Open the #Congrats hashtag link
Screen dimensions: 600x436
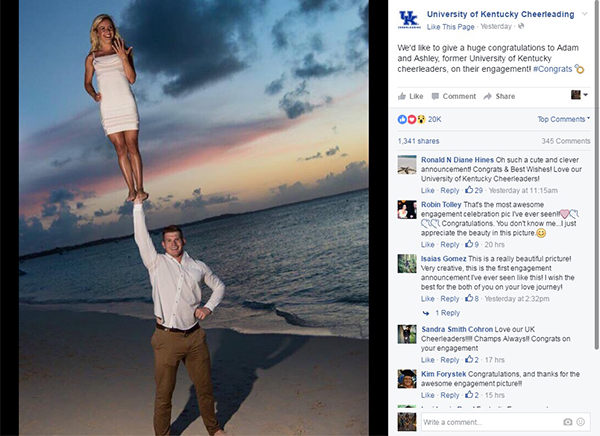pos(558,69)
